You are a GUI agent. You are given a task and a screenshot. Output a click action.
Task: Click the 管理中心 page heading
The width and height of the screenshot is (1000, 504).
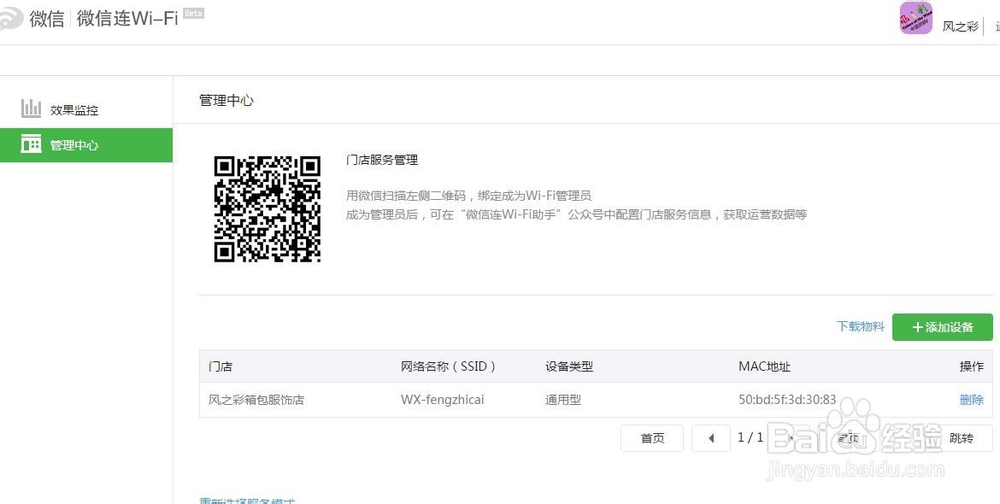point(226,100)
